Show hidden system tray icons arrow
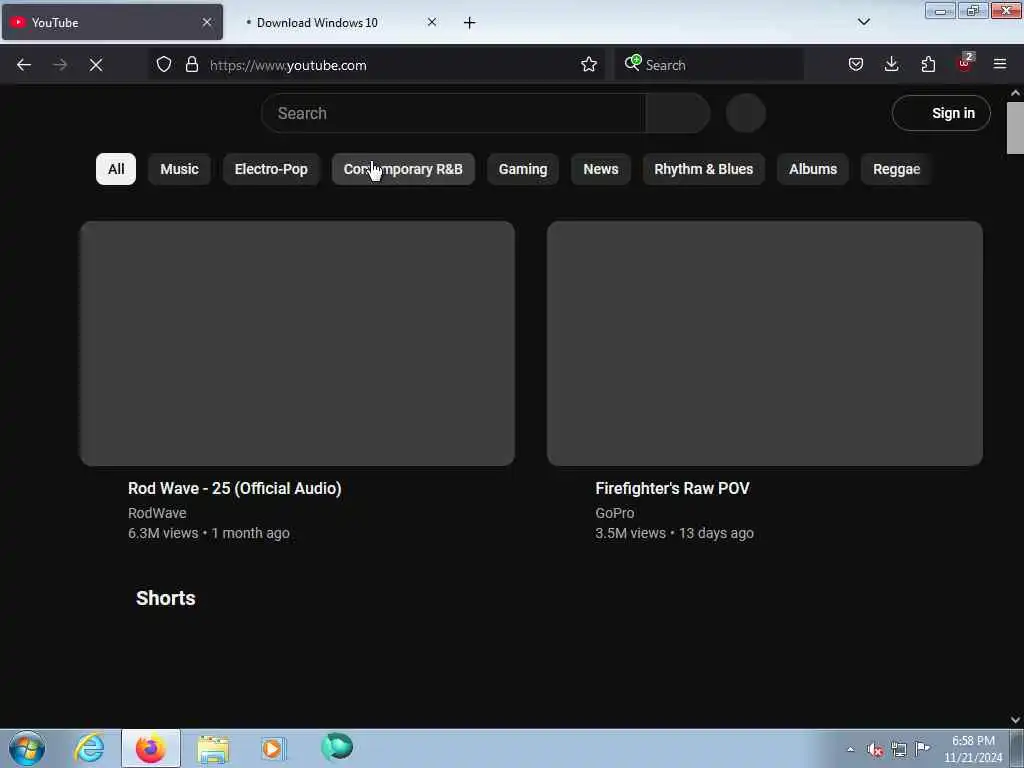This screenshot has width=1024, height=768. pyautogui.click(x=850, y=750)
